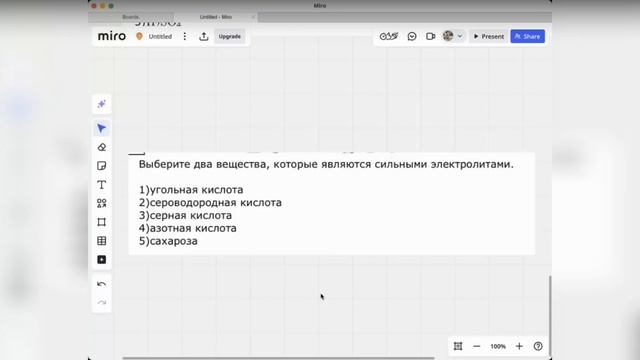Image resolution: width=640 pixels, height=360 pixels.
Task: Open the help question mark
Action: pos(538,346)
